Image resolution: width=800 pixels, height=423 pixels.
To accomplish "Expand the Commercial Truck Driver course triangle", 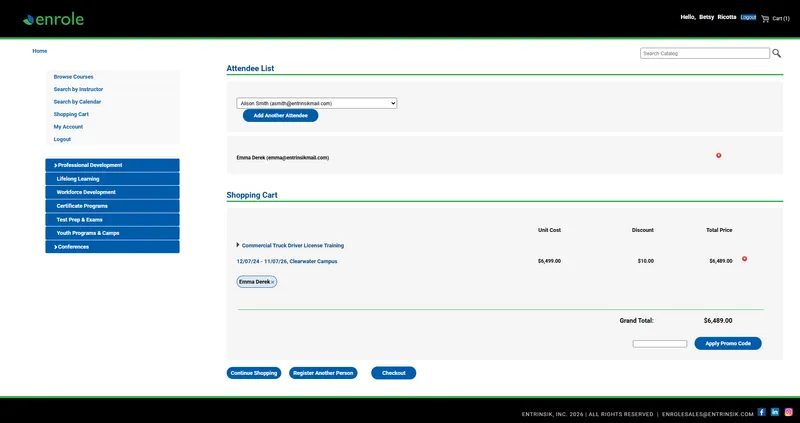I will (x=238, y=245).
